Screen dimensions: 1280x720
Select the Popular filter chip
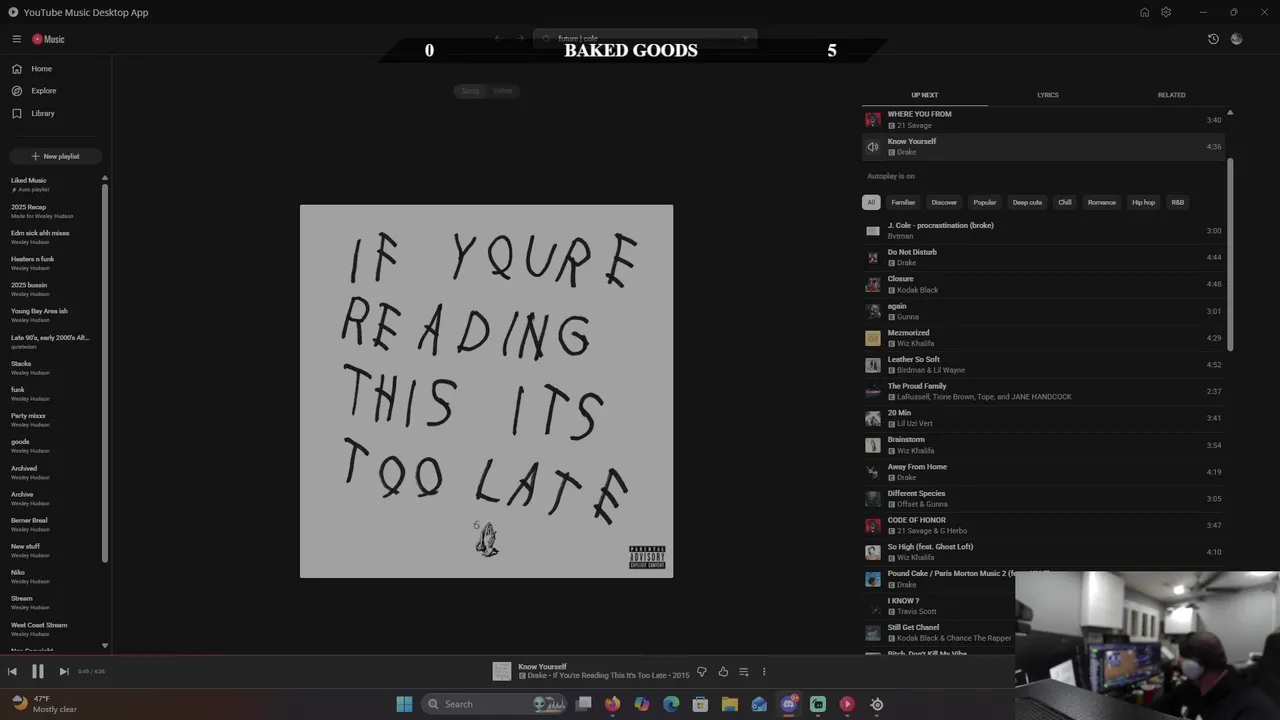[x=985, y=202]
